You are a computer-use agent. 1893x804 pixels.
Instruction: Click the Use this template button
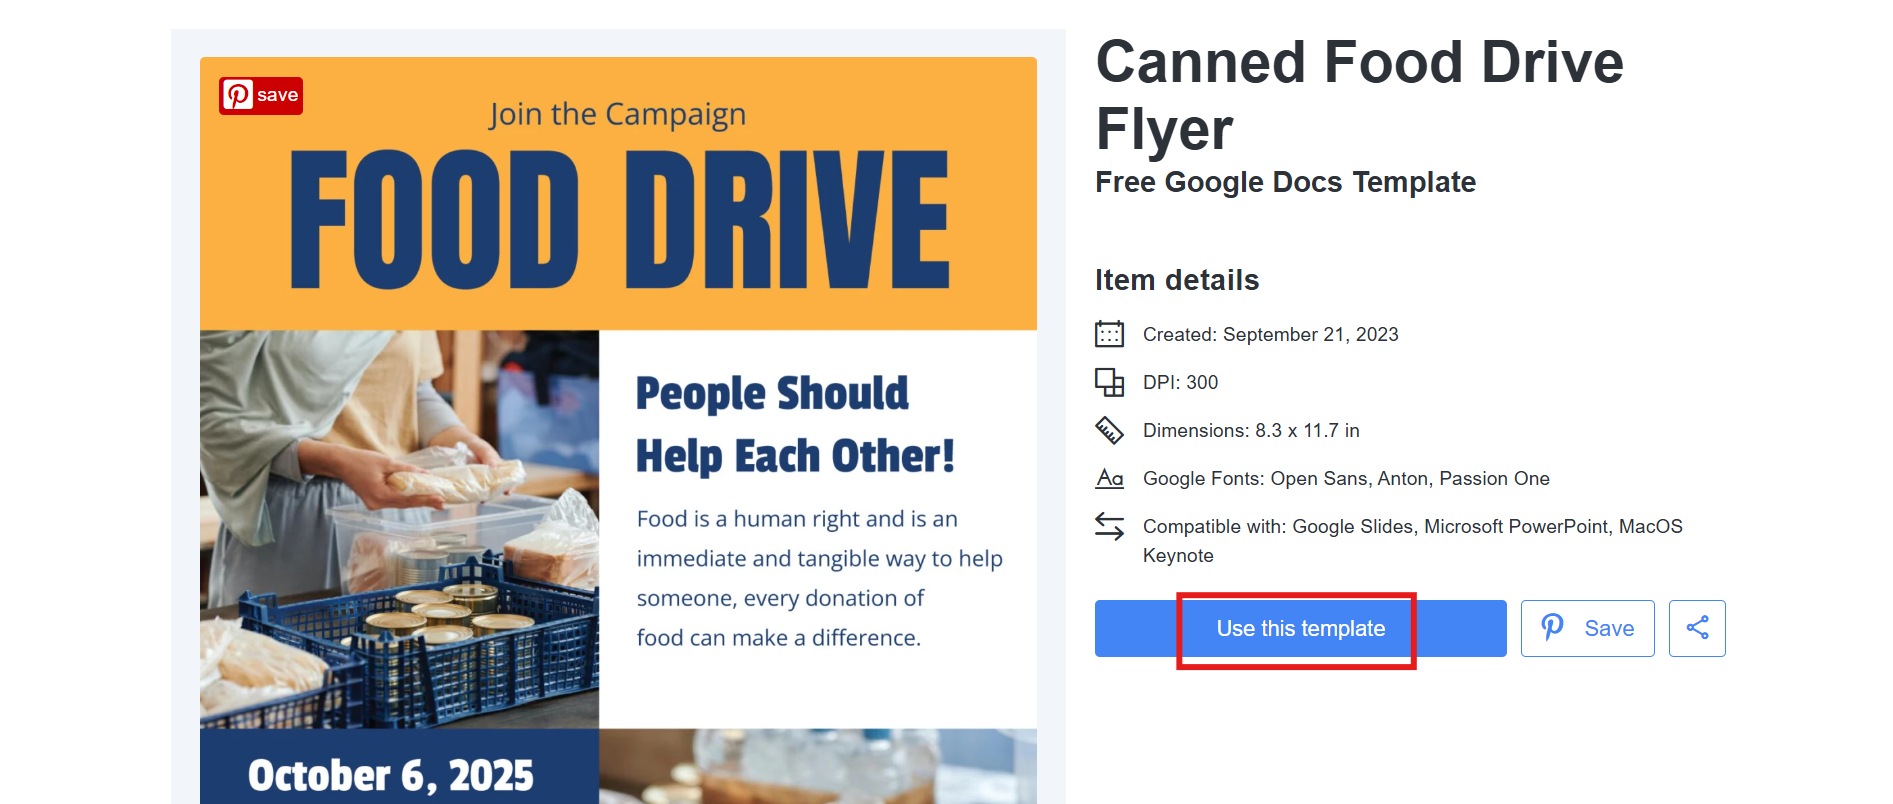click(1300, 628)
